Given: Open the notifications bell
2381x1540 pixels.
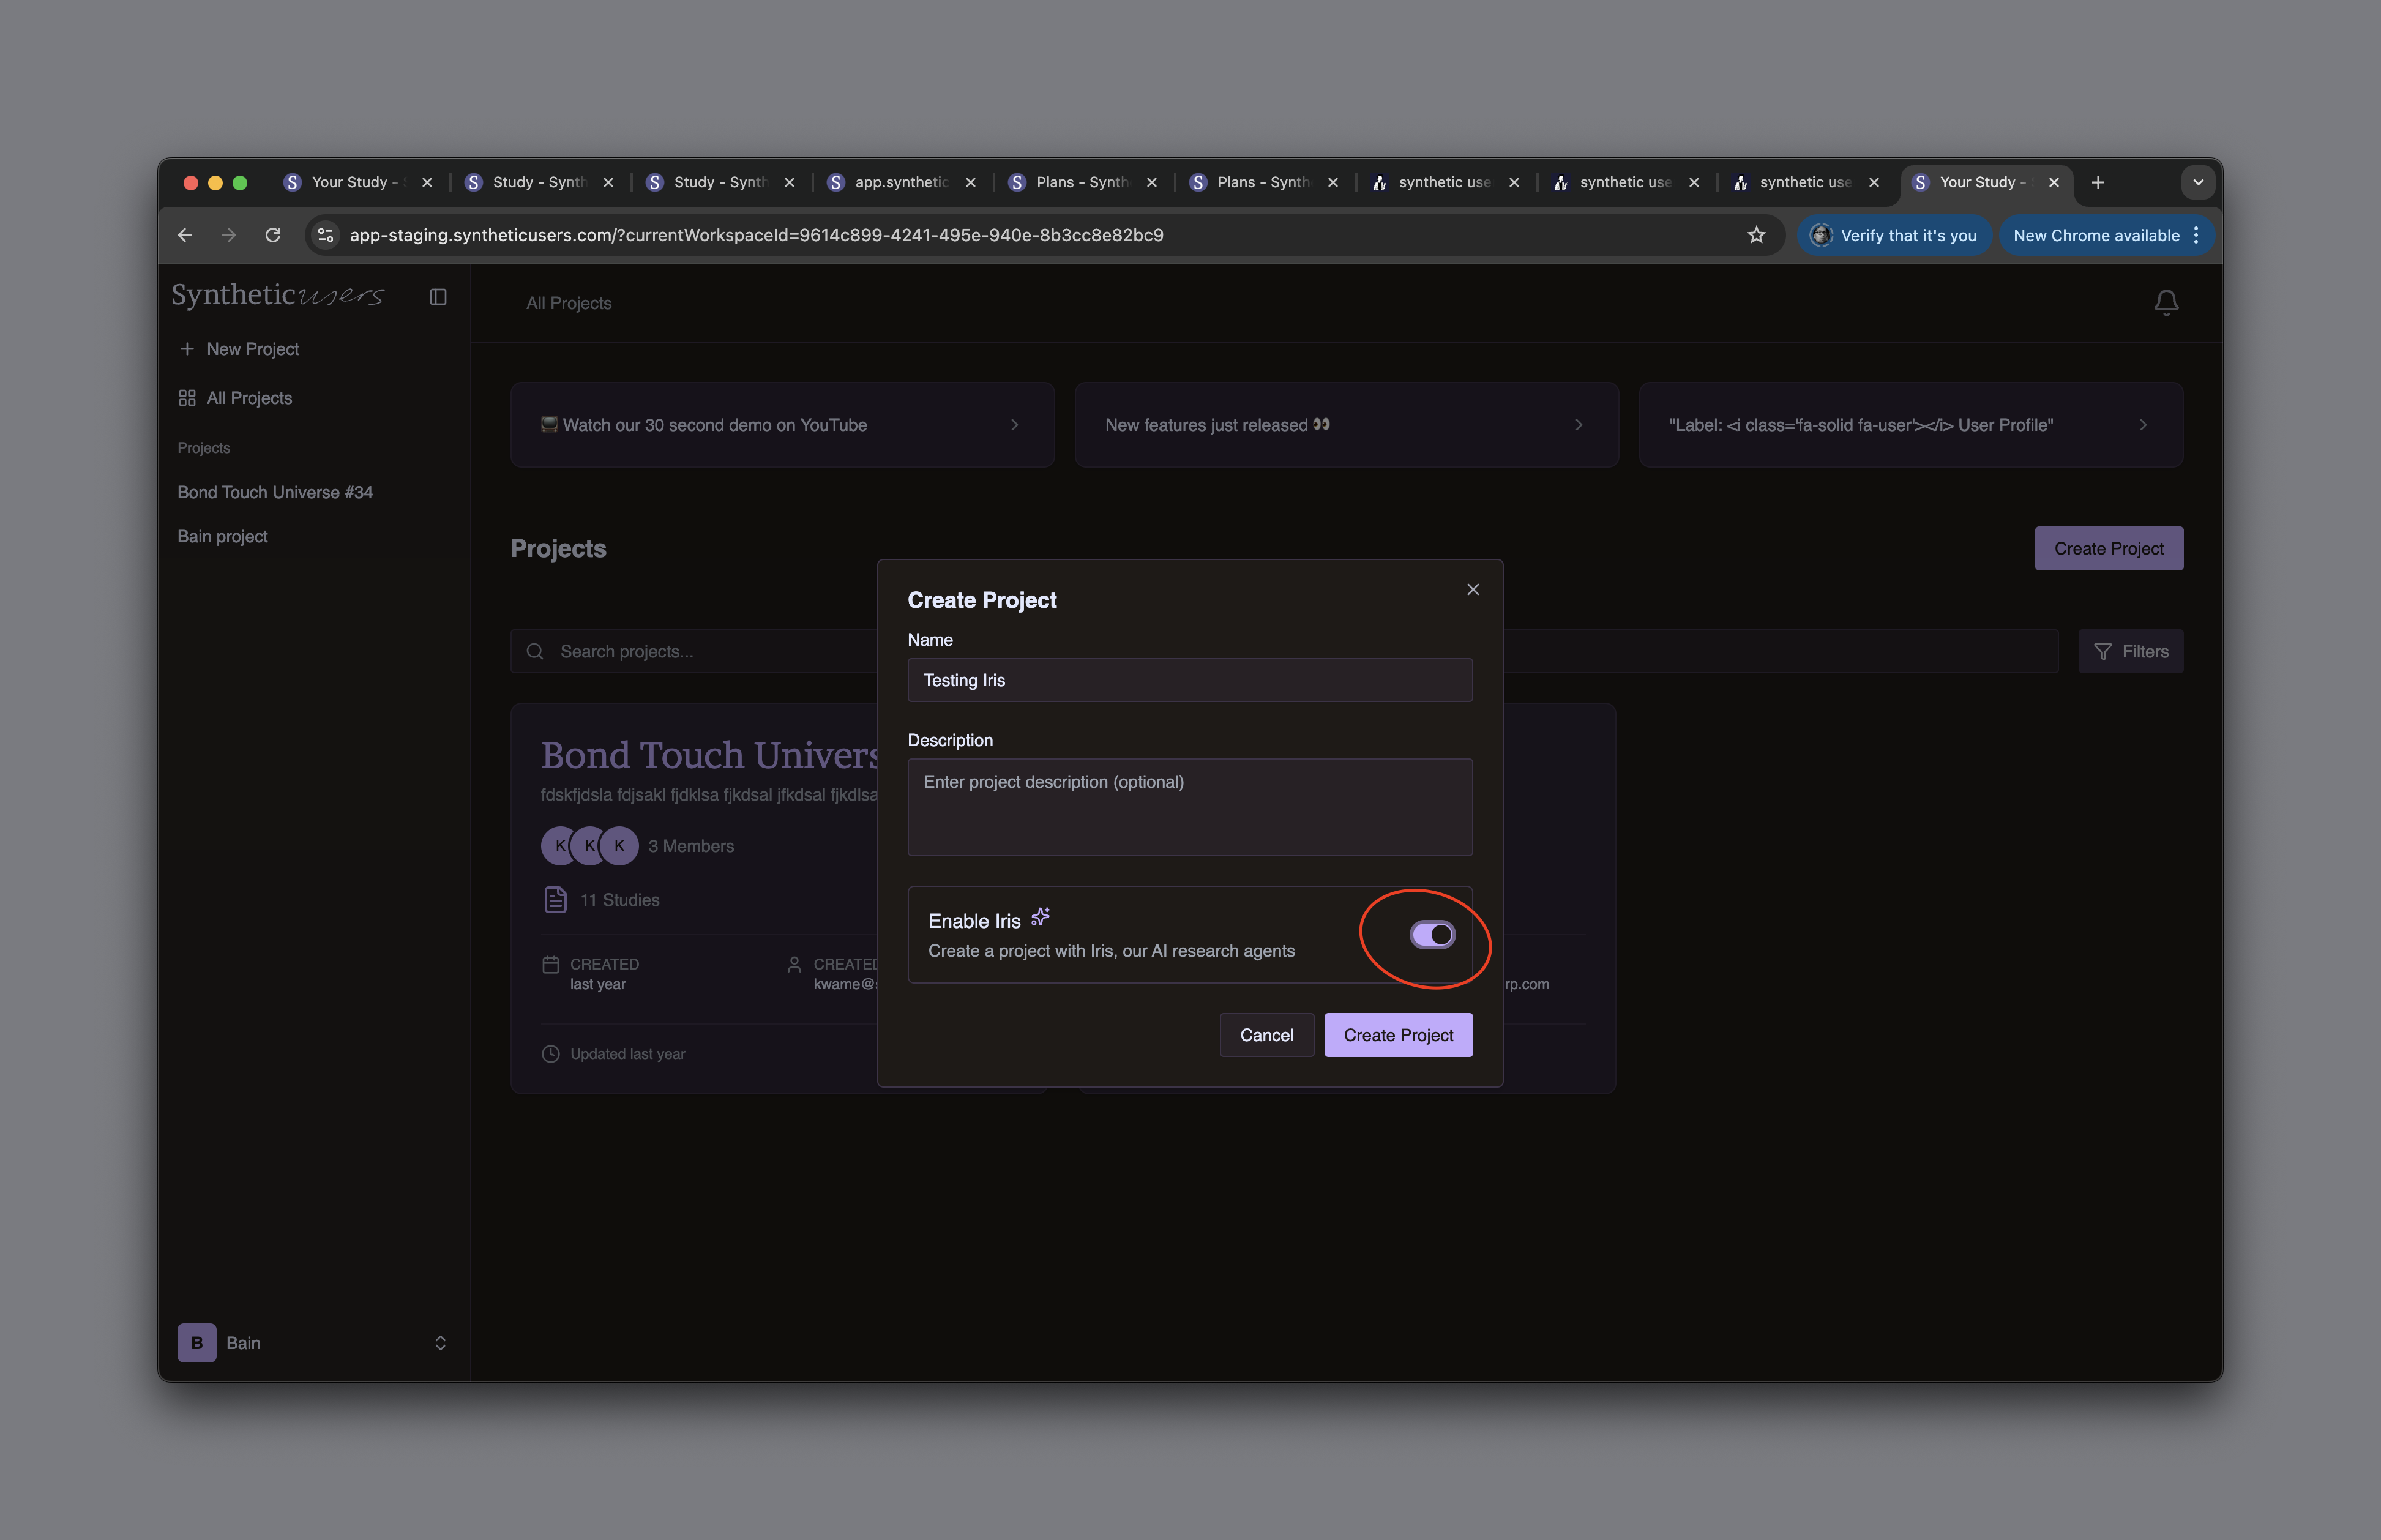Looking at the screenshot, I should point(2165,303).
